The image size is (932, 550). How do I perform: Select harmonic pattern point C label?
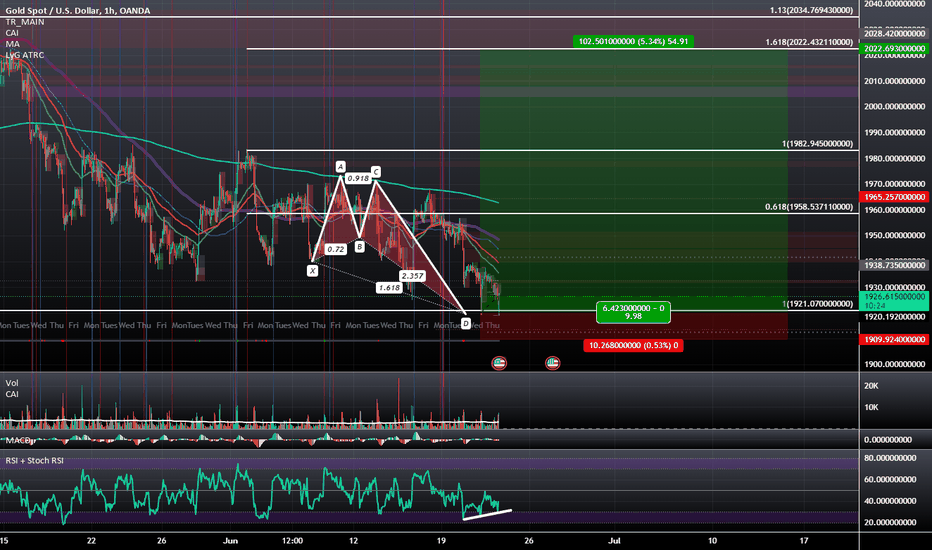click(x=376, y=172)
